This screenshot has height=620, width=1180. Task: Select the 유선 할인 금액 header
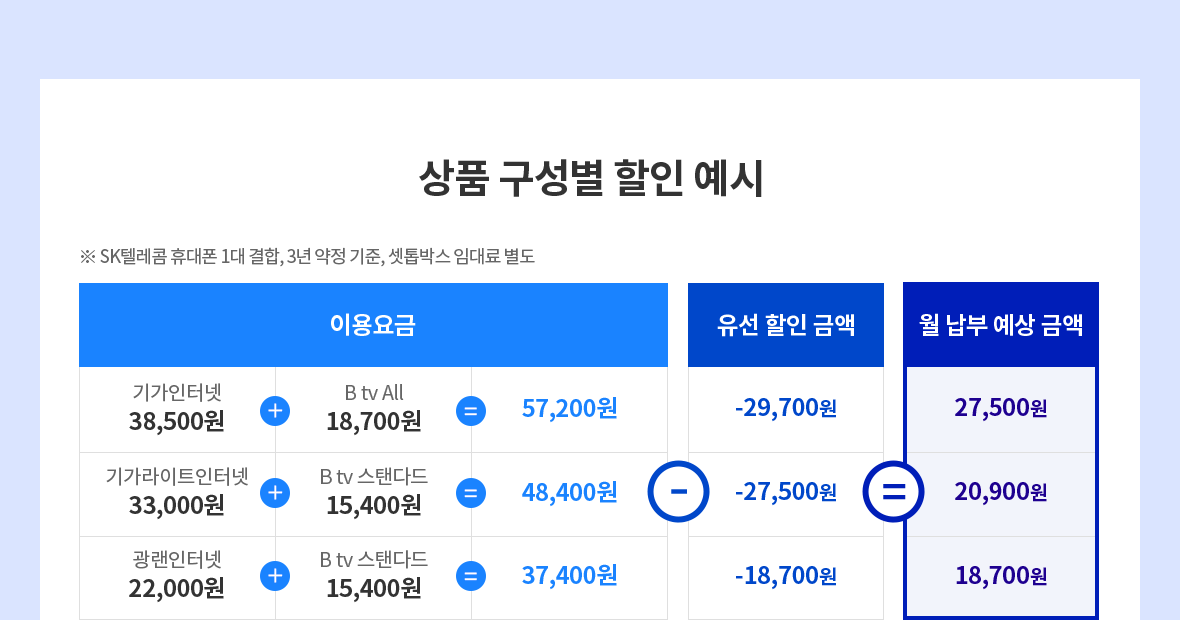pos(786,325)
